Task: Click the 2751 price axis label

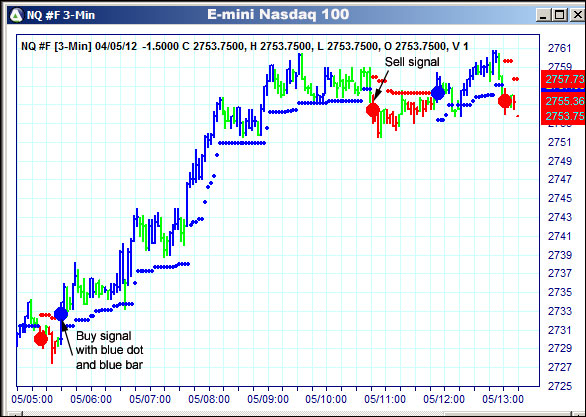Action: [x=559, y=142]
